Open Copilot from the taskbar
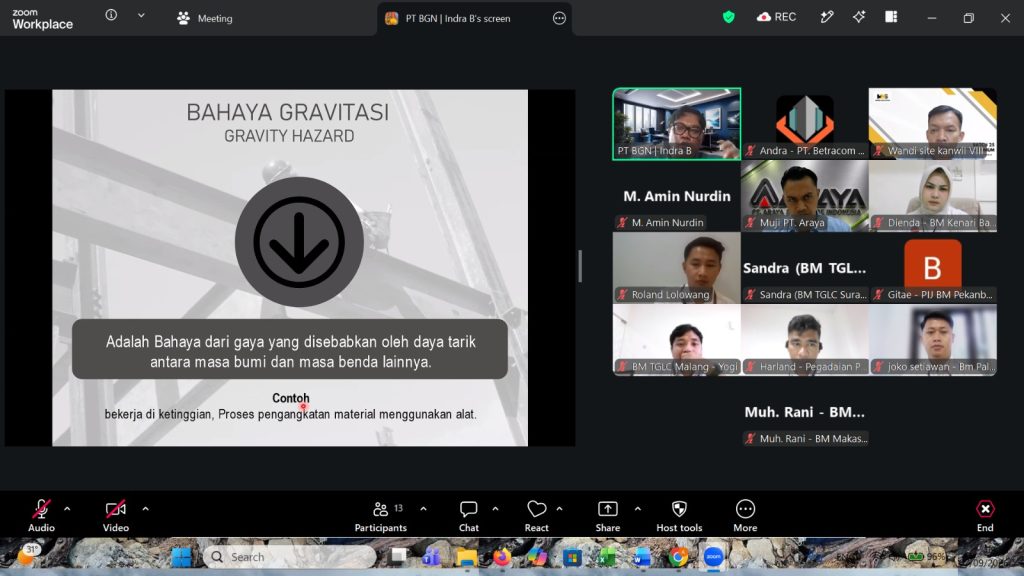The width and height of the screenshot is (1024, 576). coord(537,557)
